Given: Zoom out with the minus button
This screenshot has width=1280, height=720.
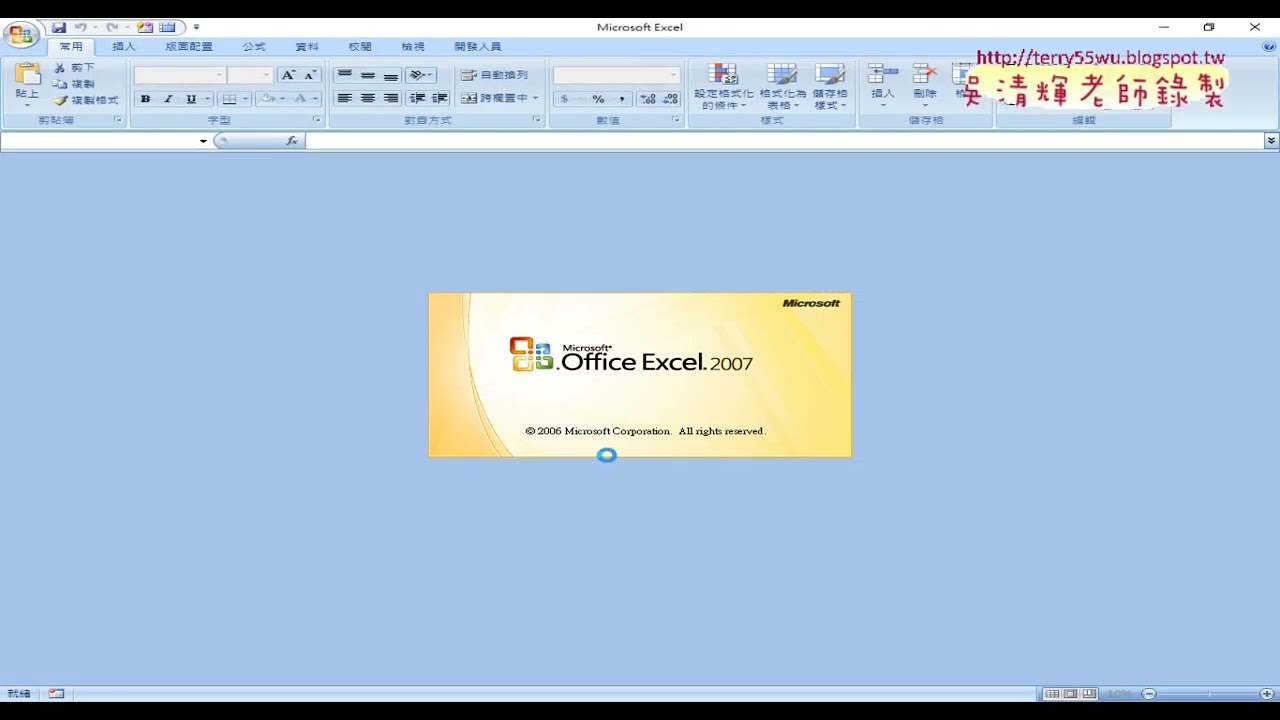Looking at the screenshot, I should (x=1149, y=694).
